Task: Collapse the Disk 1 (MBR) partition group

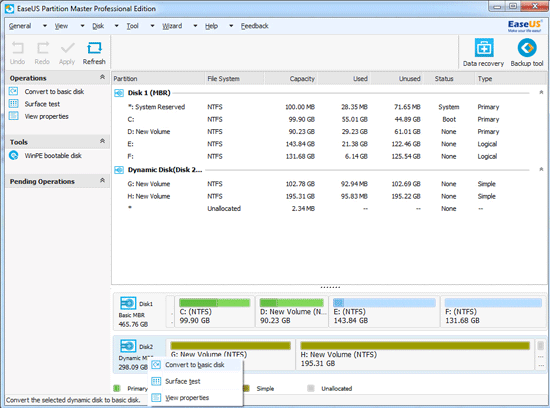Action: click(x=541, y=92)
